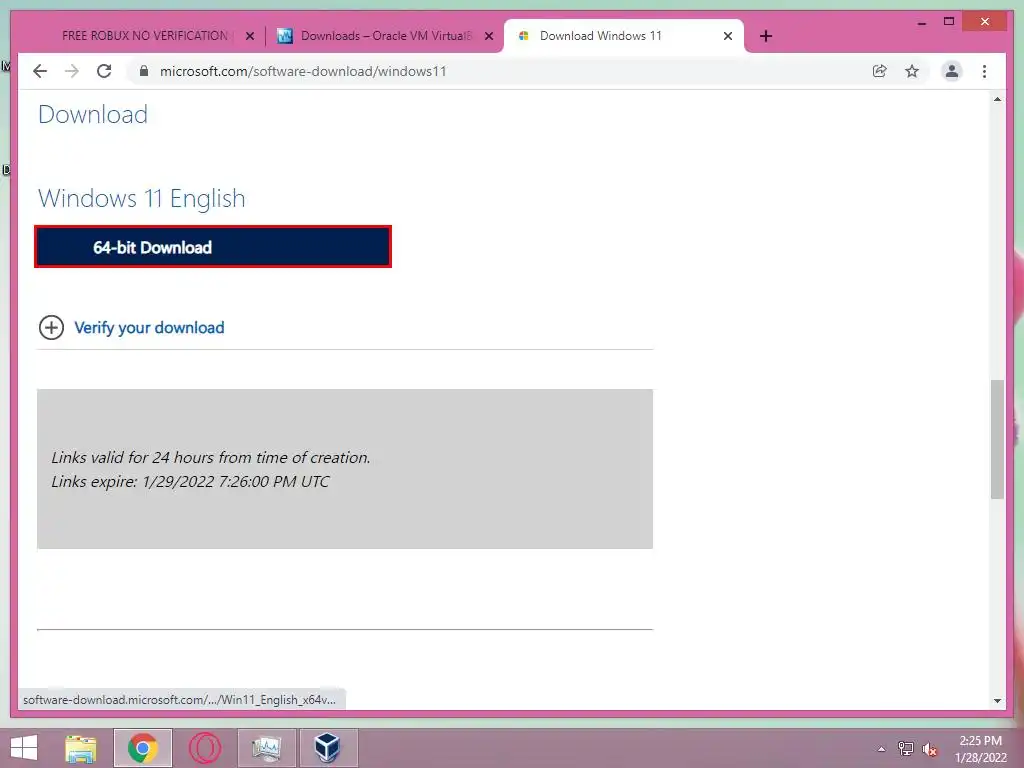The height and width of the screenshot is (768, 1024).
Task: Click the page scrollbar down arrow
Action: (997, 701)
